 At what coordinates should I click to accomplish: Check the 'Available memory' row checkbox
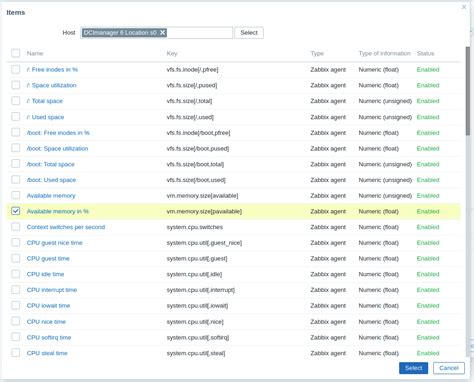16,195
